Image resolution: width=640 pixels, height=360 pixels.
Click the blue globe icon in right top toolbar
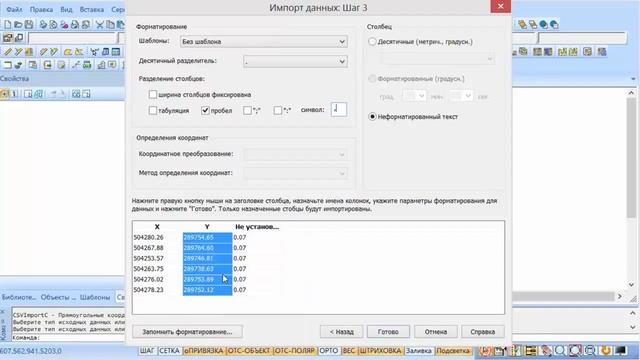click(x=544, y=24)
